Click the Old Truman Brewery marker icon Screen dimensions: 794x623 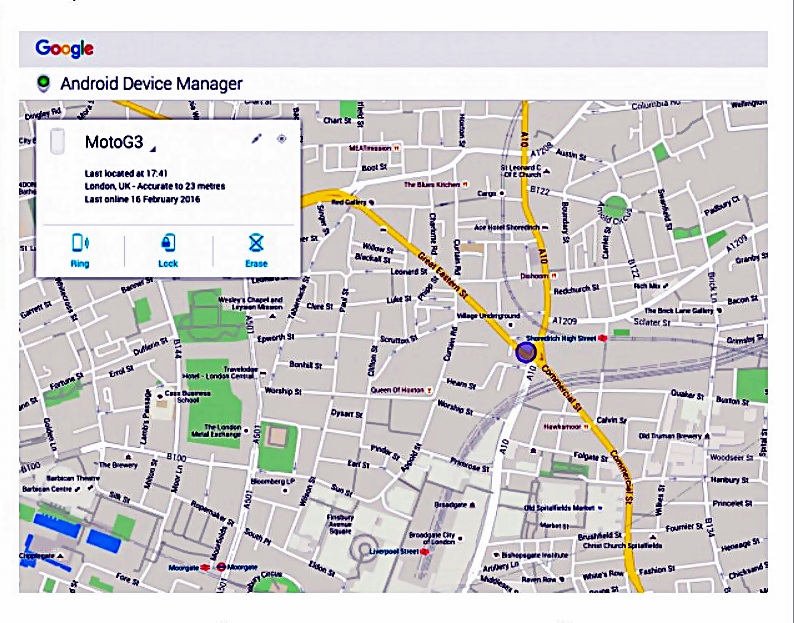[x=707, y=436]
